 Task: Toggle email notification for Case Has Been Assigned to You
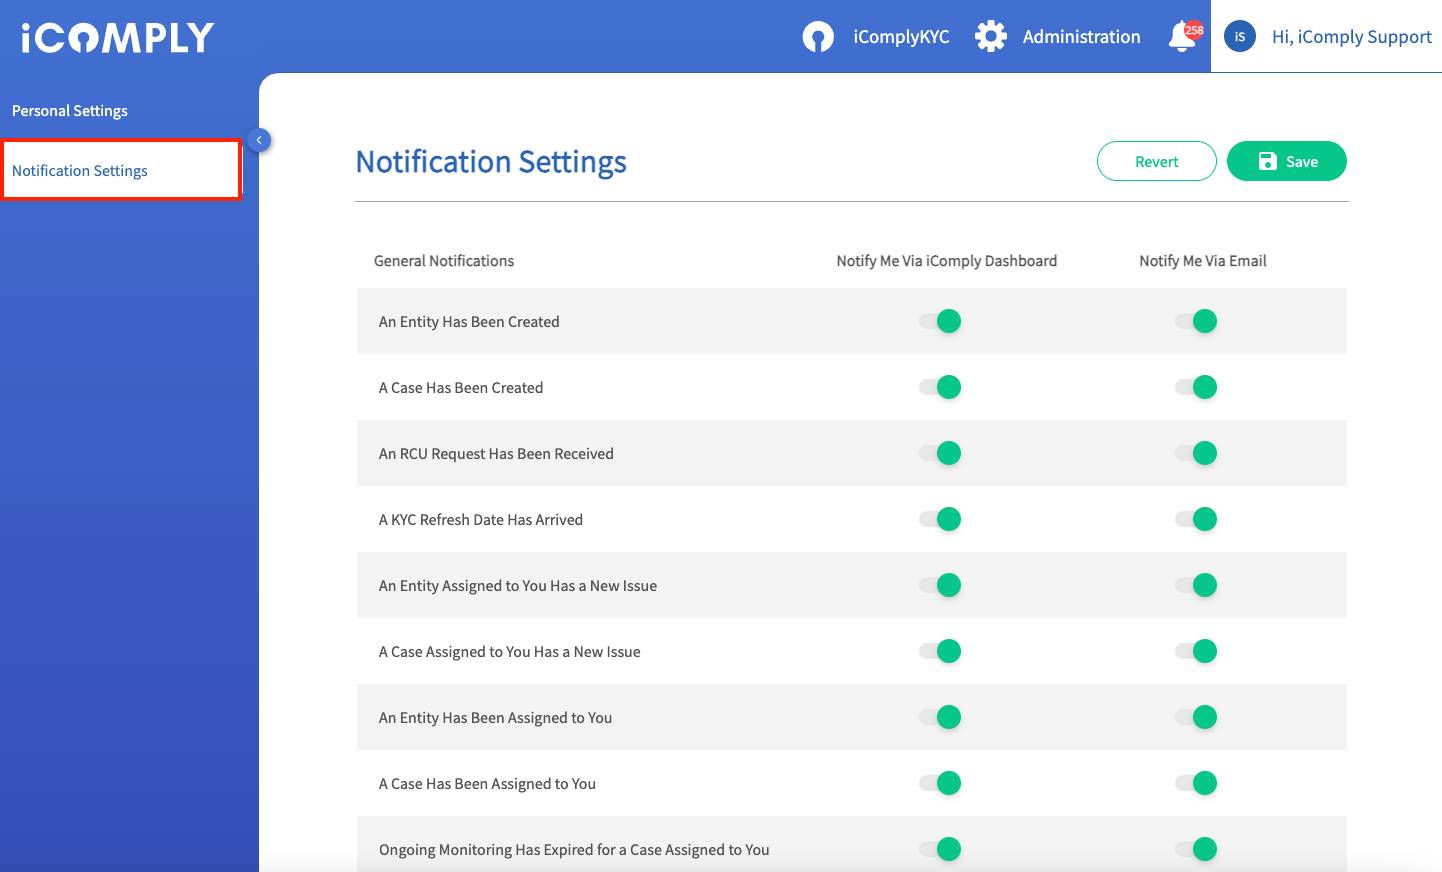[x=1196, y=783]
